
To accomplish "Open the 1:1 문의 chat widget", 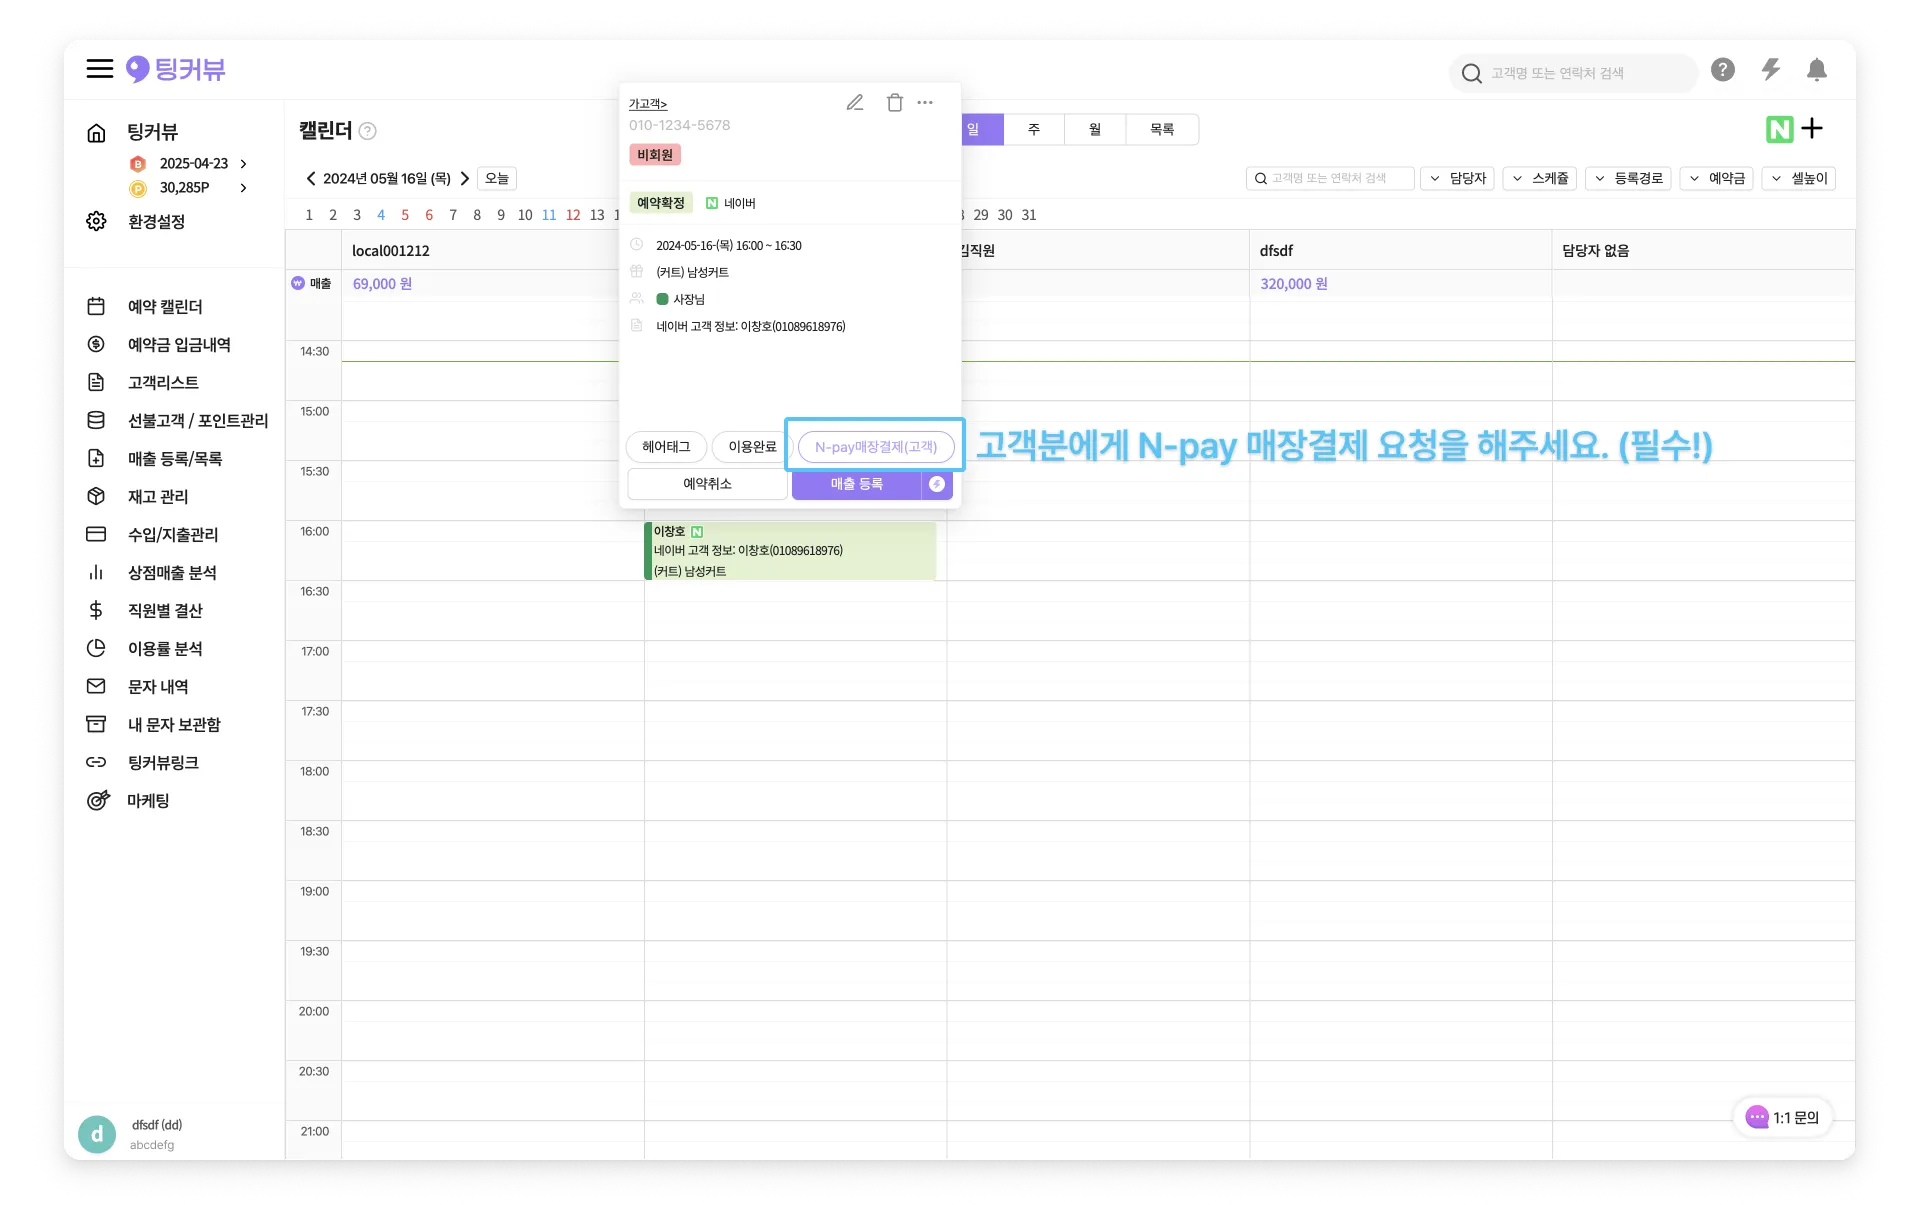I will pyautogui.click(x=1782, y=1118).
